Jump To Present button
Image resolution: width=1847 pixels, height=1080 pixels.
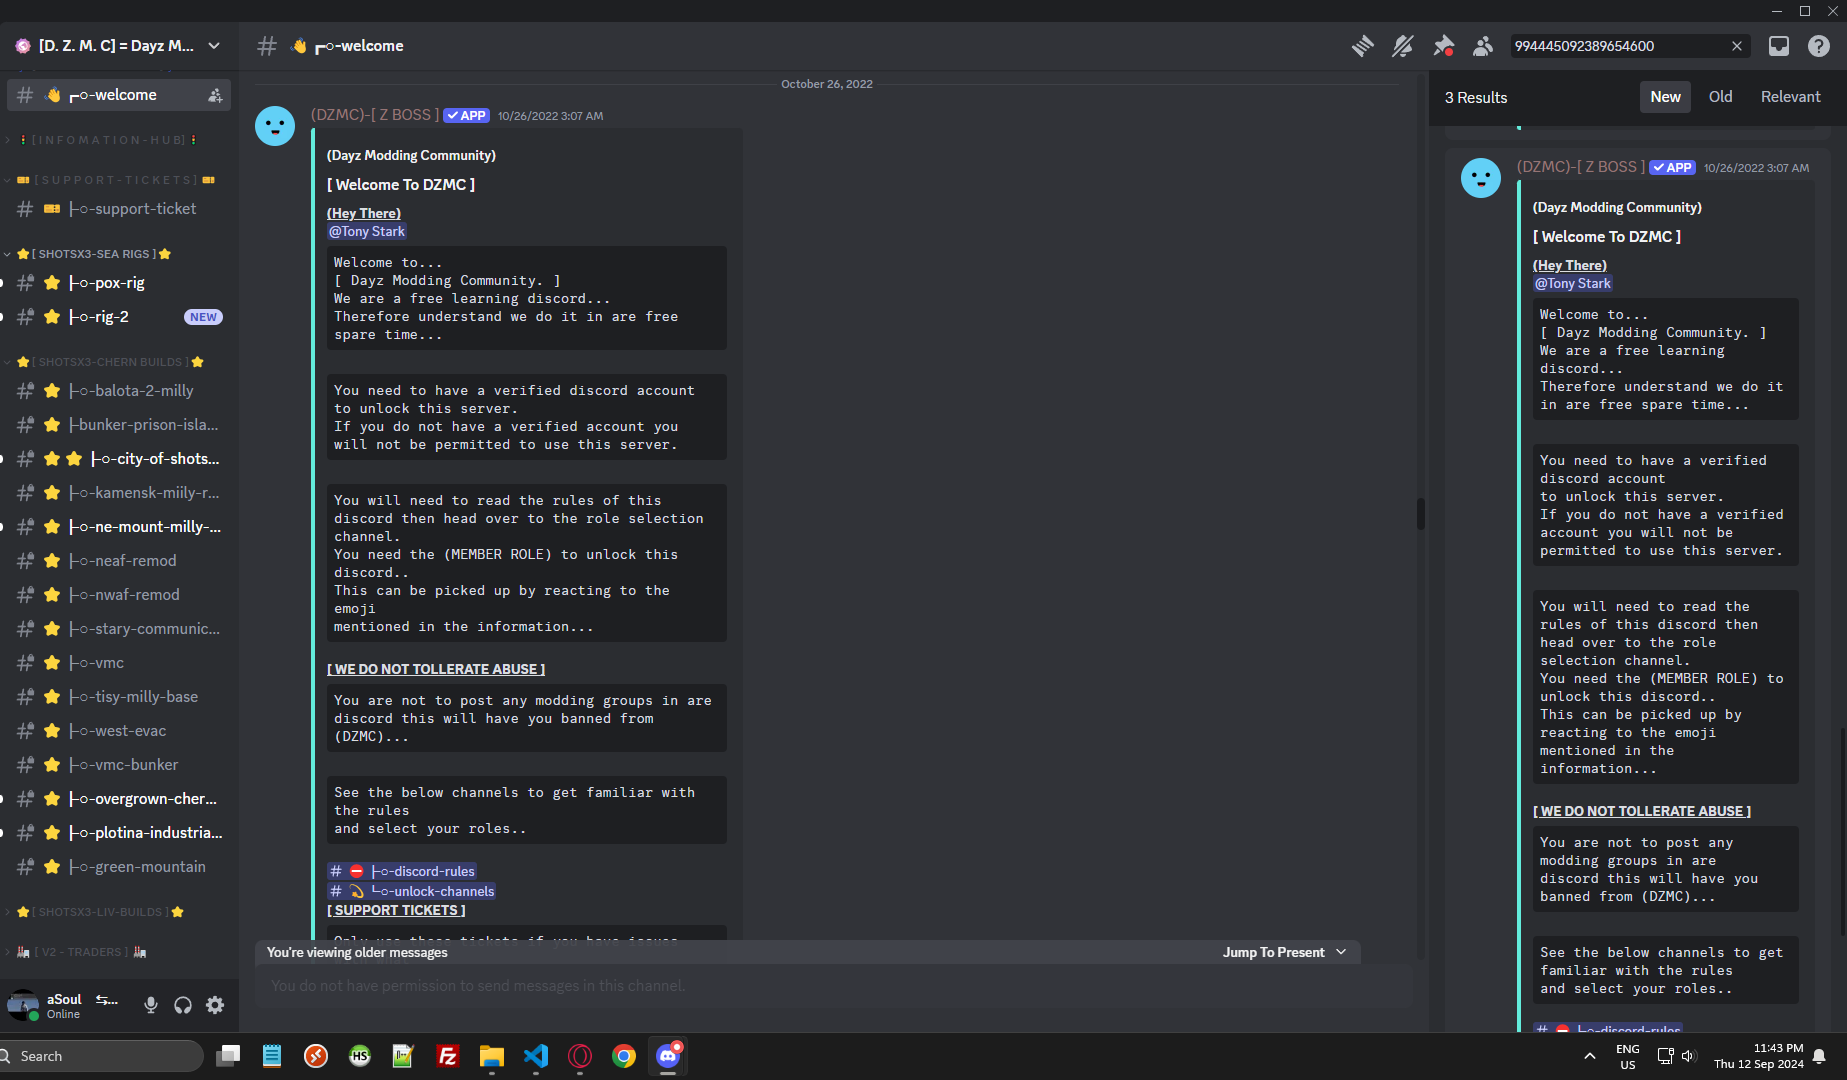pyautogui.click(x=1284, y=952)
